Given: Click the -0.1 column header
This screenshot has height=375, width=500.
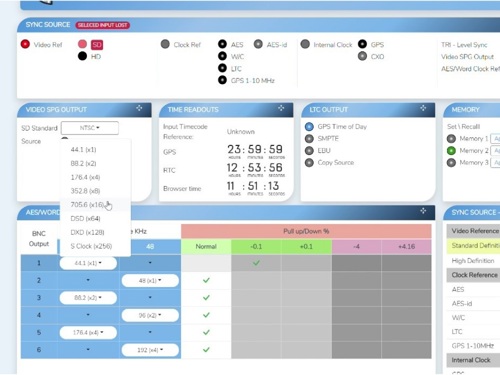Looking at the screenshot, I should click(x=256, y=246).
